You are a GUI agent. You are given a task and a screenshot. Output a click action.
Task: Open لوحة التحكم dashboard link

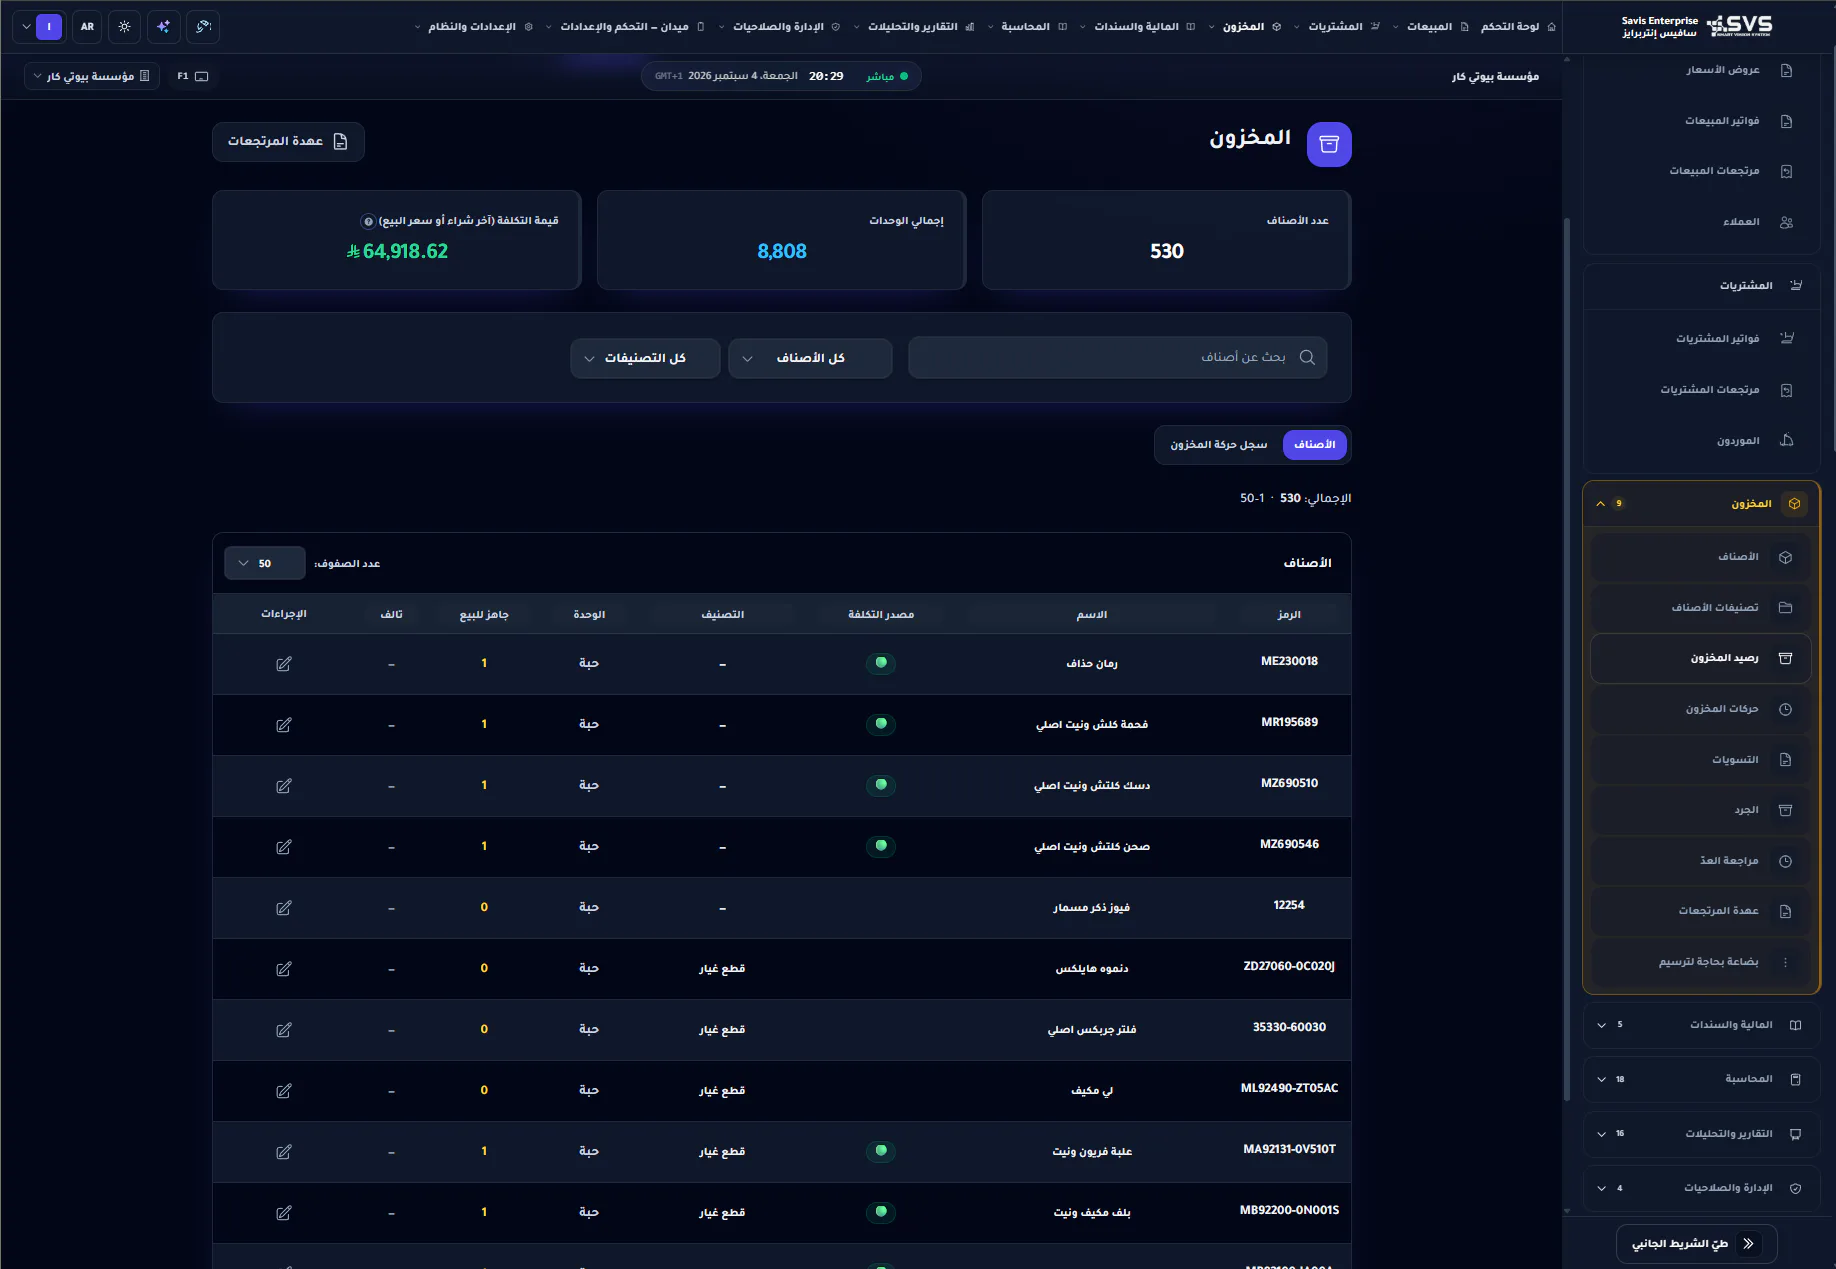coord(1518,27)
